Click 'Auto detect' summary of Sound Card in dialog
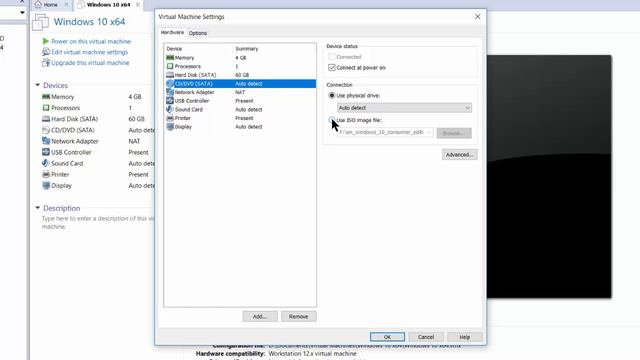The height and width of the screenshot is (360, 640). pyautogui.click(x=249, y=109)
